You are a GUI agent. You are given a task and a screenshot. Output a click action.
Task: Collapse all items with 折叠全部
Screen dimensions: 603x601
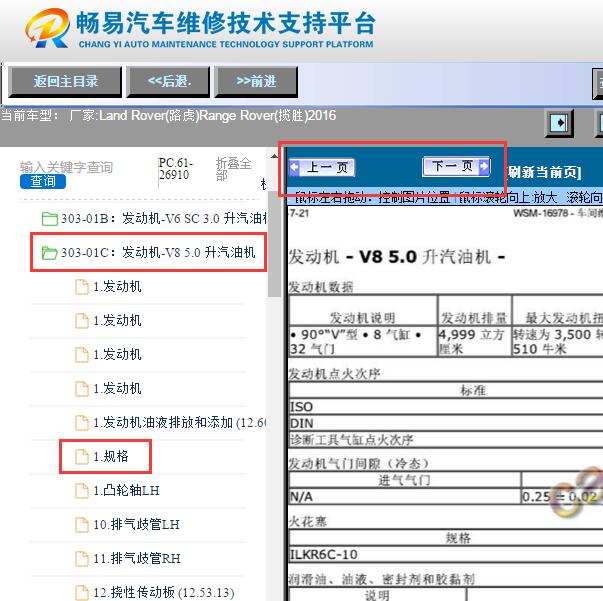click(233, 169)
